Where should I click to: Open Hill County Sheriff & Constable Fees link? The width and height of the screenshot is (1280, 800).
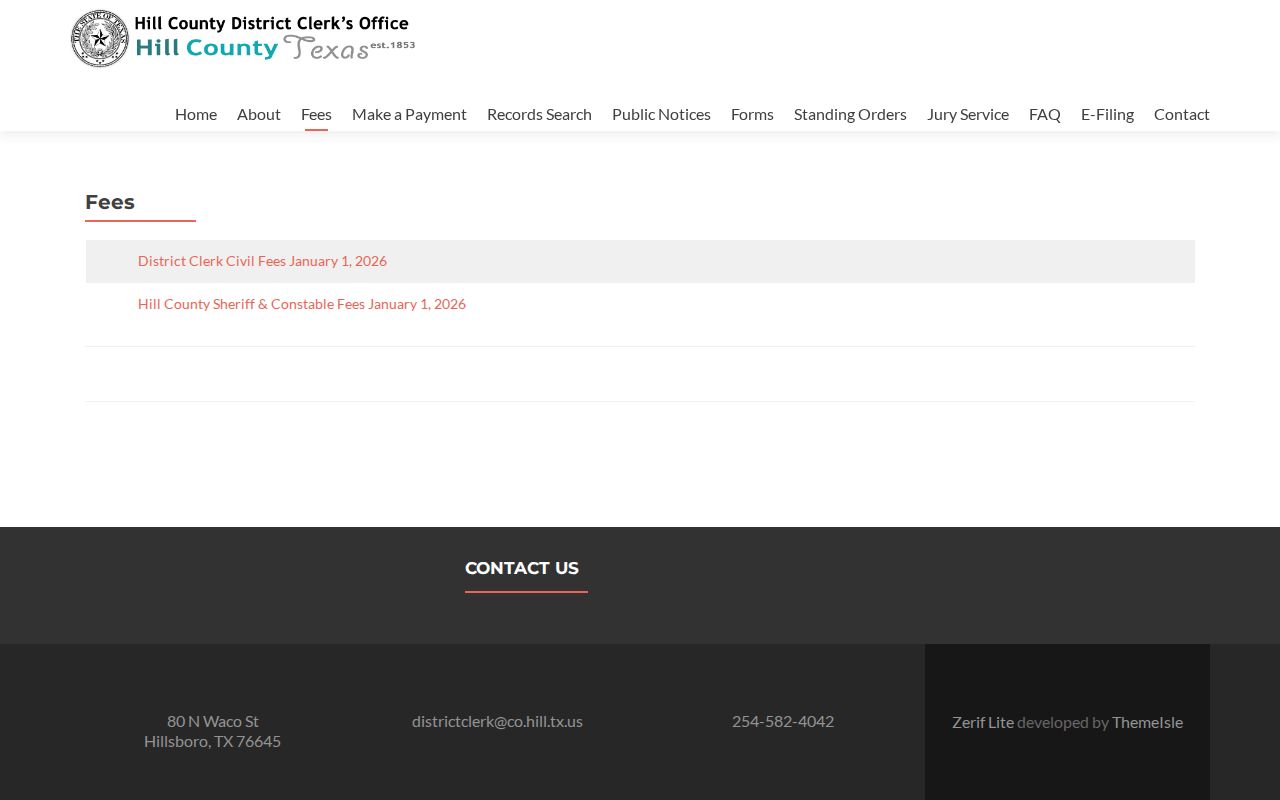pos(302,304)
